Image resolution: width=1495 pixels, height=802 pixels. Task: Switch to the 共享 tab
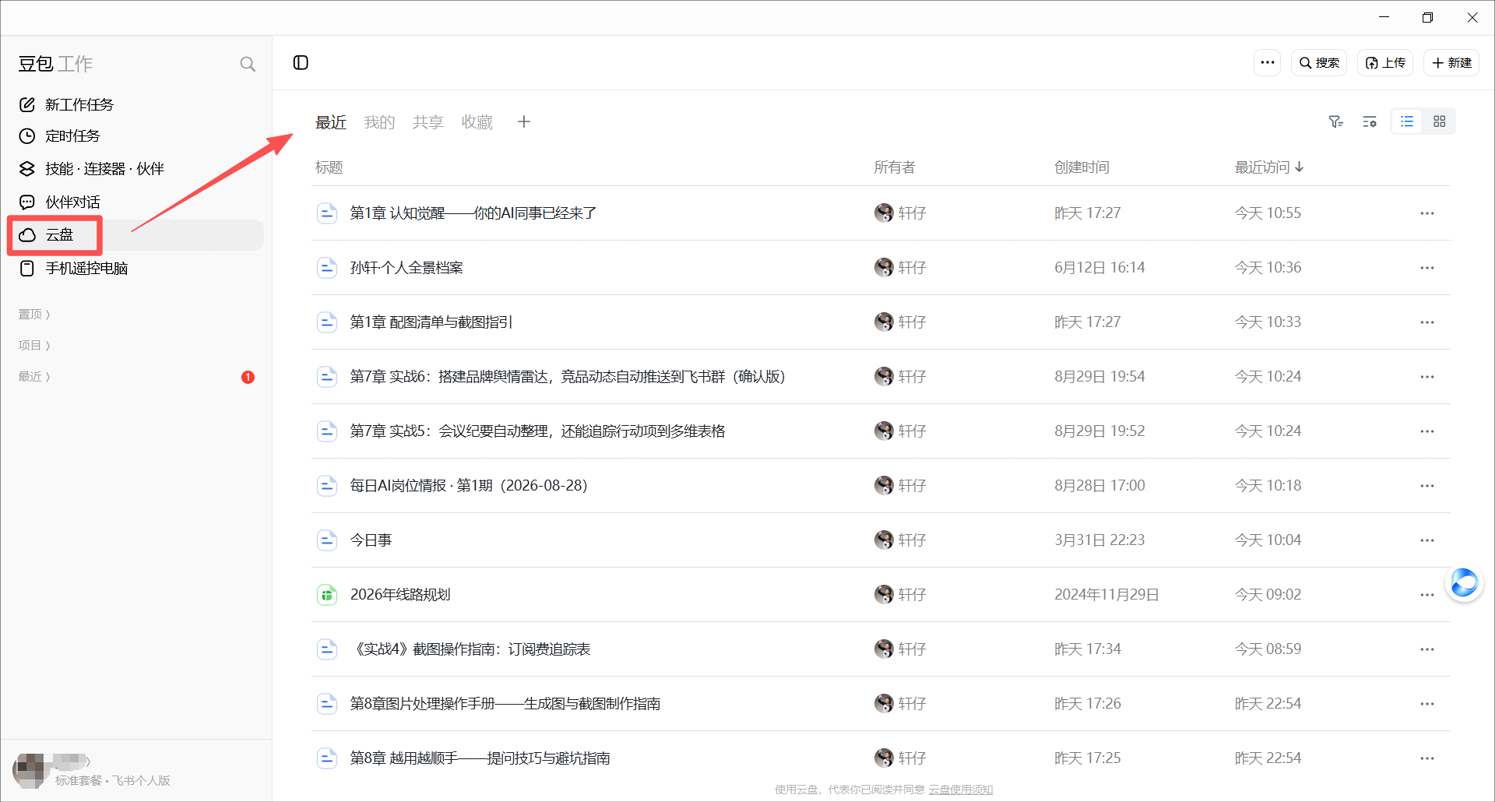(x=428, y=122)
